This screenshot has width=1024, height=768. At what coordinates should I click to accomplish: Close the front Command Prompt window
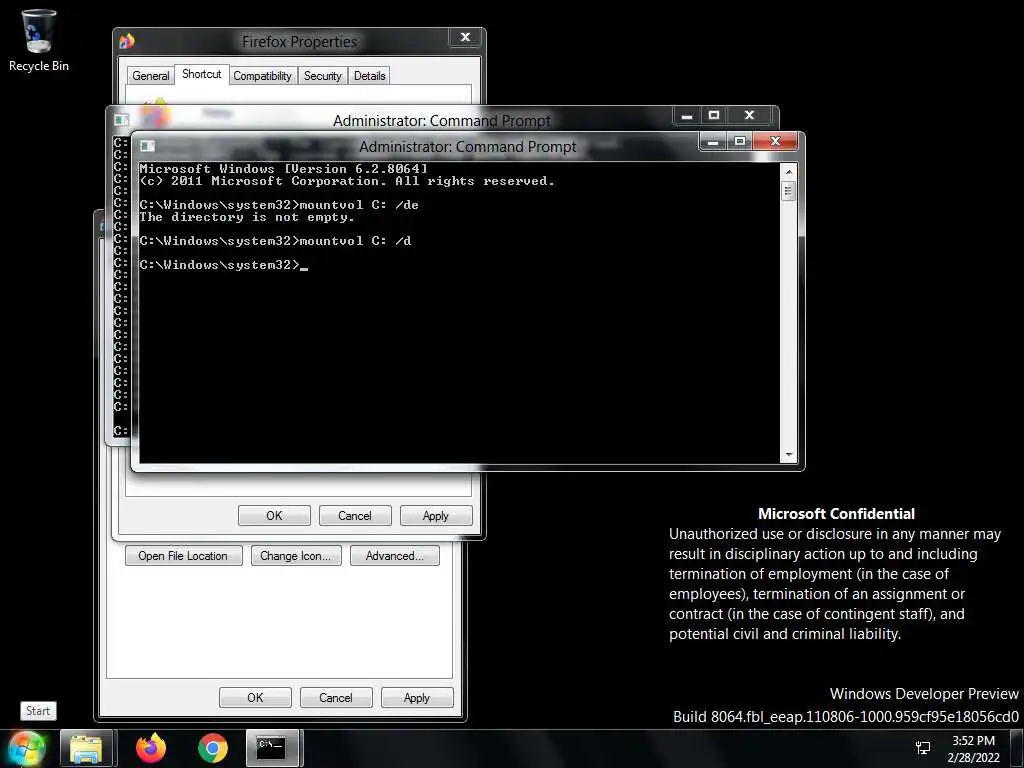(775, 141)
